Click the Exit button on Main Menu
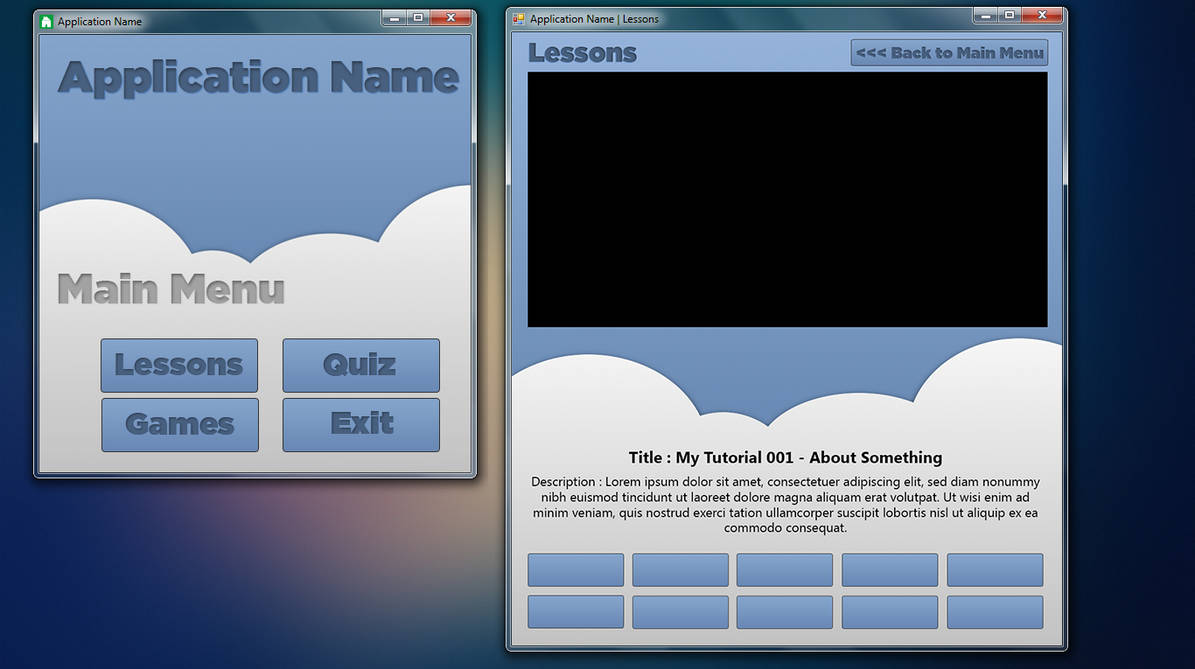The height and width of the screenshot is (669, 1195). 360,424
